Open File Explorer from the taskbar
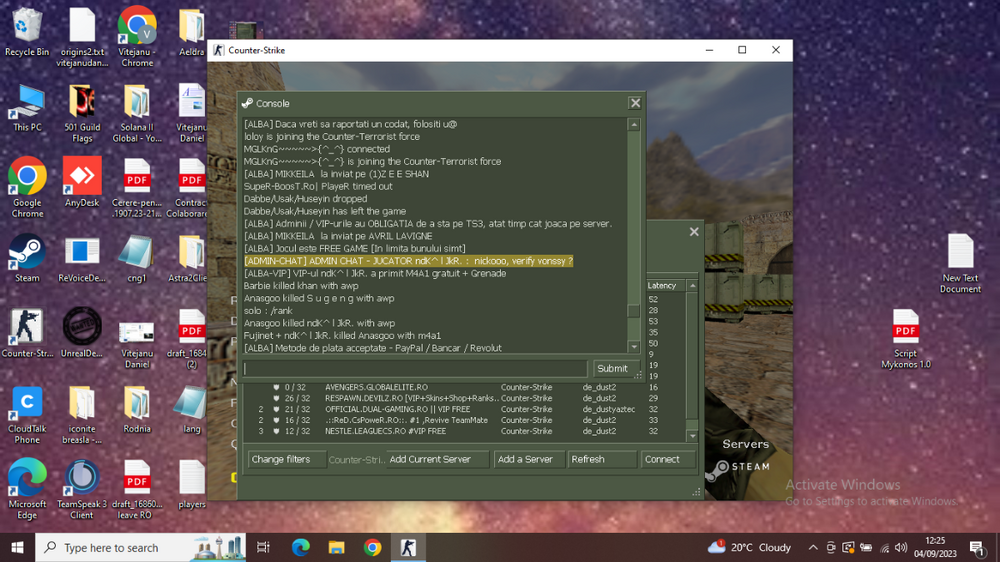Image resolution: width=1000 pixels, height=562 pixels. point(337,547)
